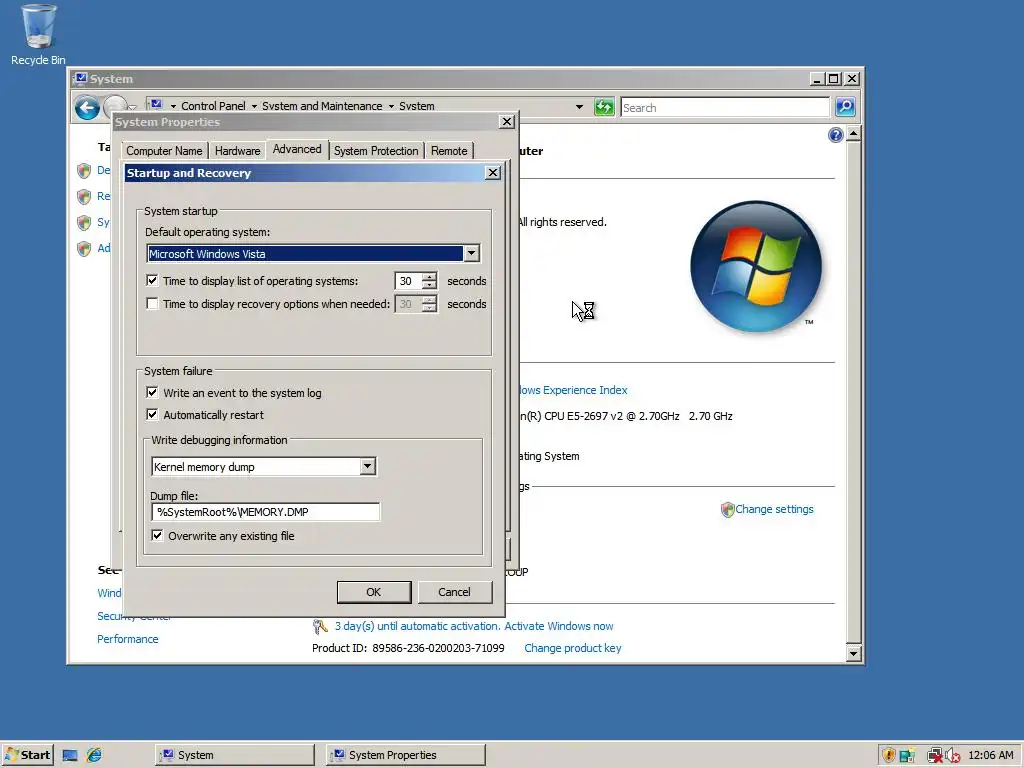Viewport: 1024px width, 768px height.
Task: Click the scroll down arrow in System window
Action: 853,653
